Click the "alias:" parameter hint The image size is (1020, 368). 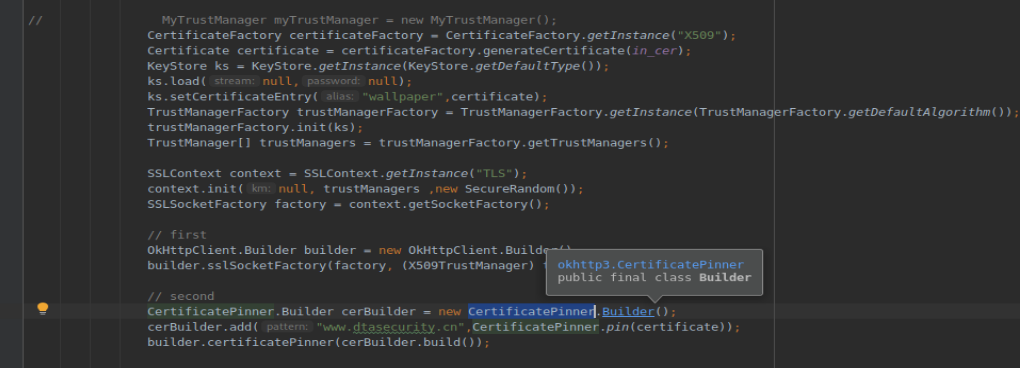pyautogui.click(x=341, y=97)
